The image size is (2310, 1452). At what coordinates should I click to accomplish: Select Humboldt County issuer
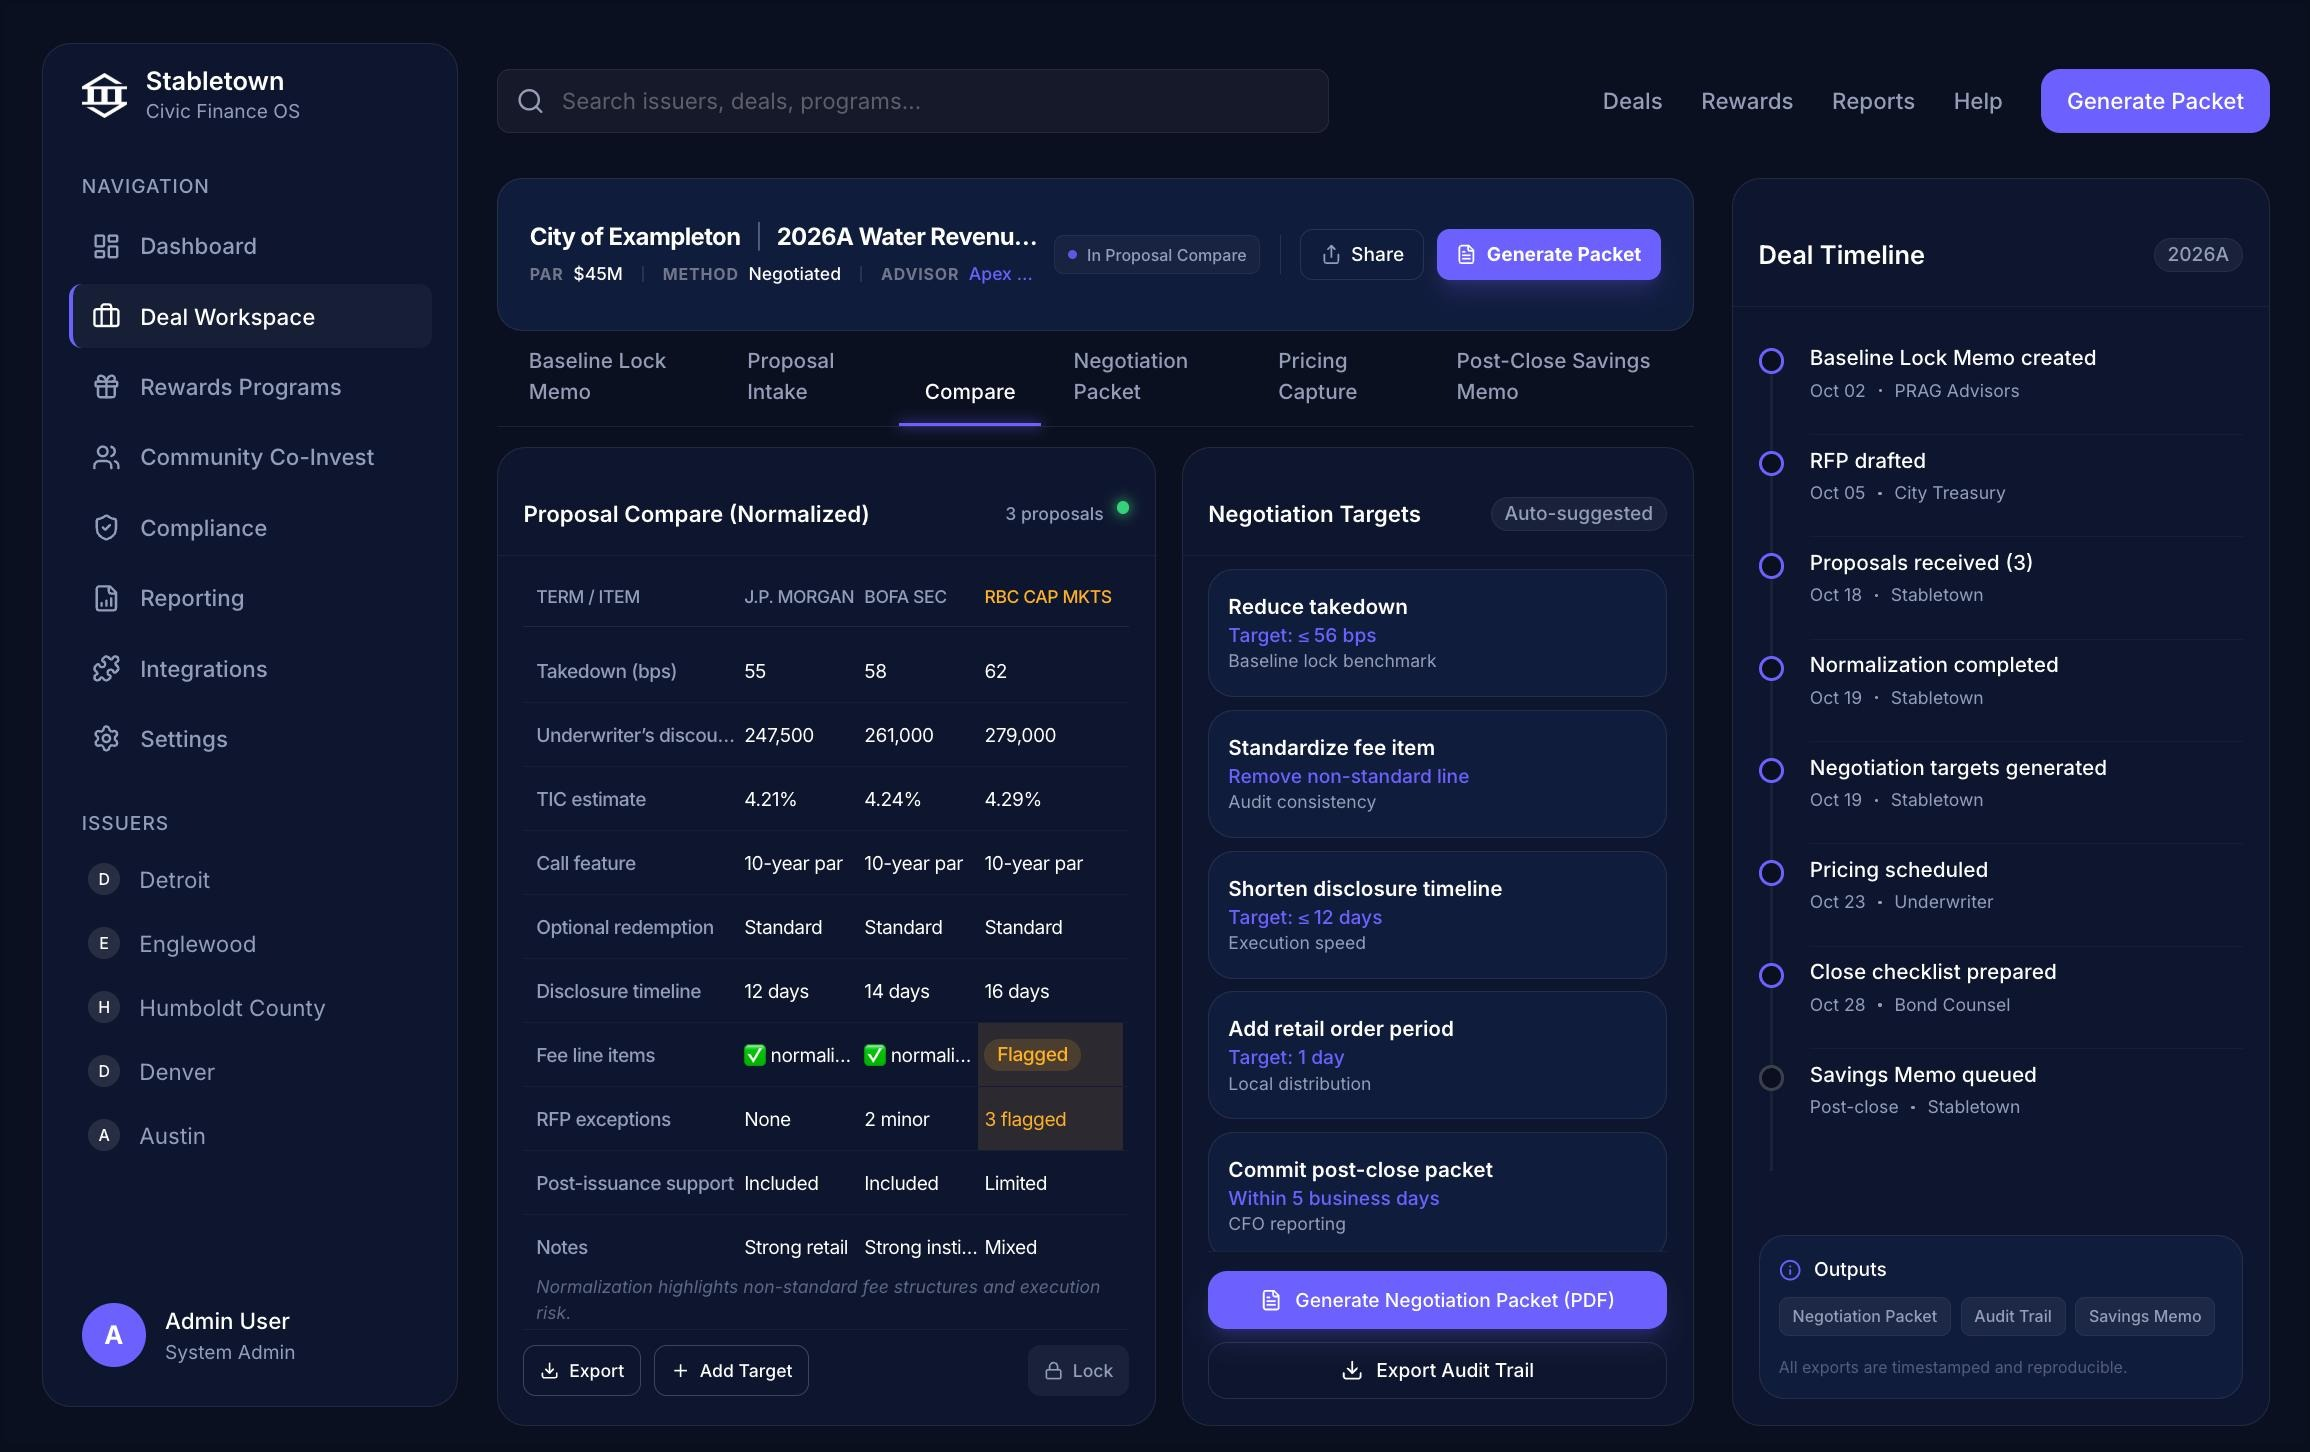coord(232,1008)
